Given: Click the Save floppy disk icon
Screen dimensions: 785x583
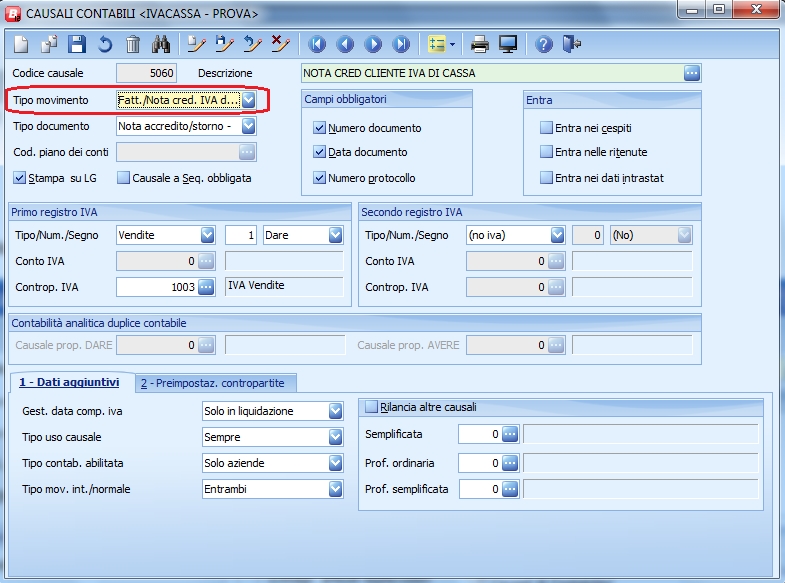Looking at the screenshot, I should click(77, 44).
